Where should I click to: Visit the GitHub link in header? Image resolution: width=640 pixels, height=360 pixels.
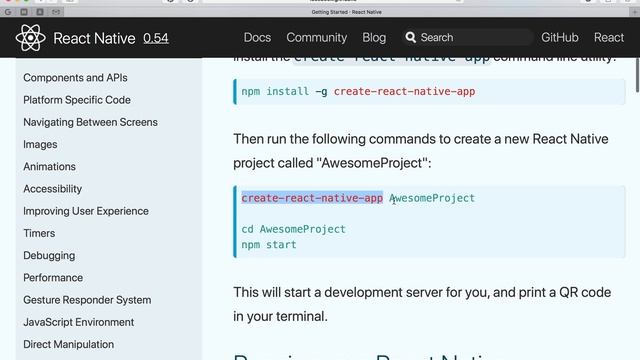click(x=560, y=38)
